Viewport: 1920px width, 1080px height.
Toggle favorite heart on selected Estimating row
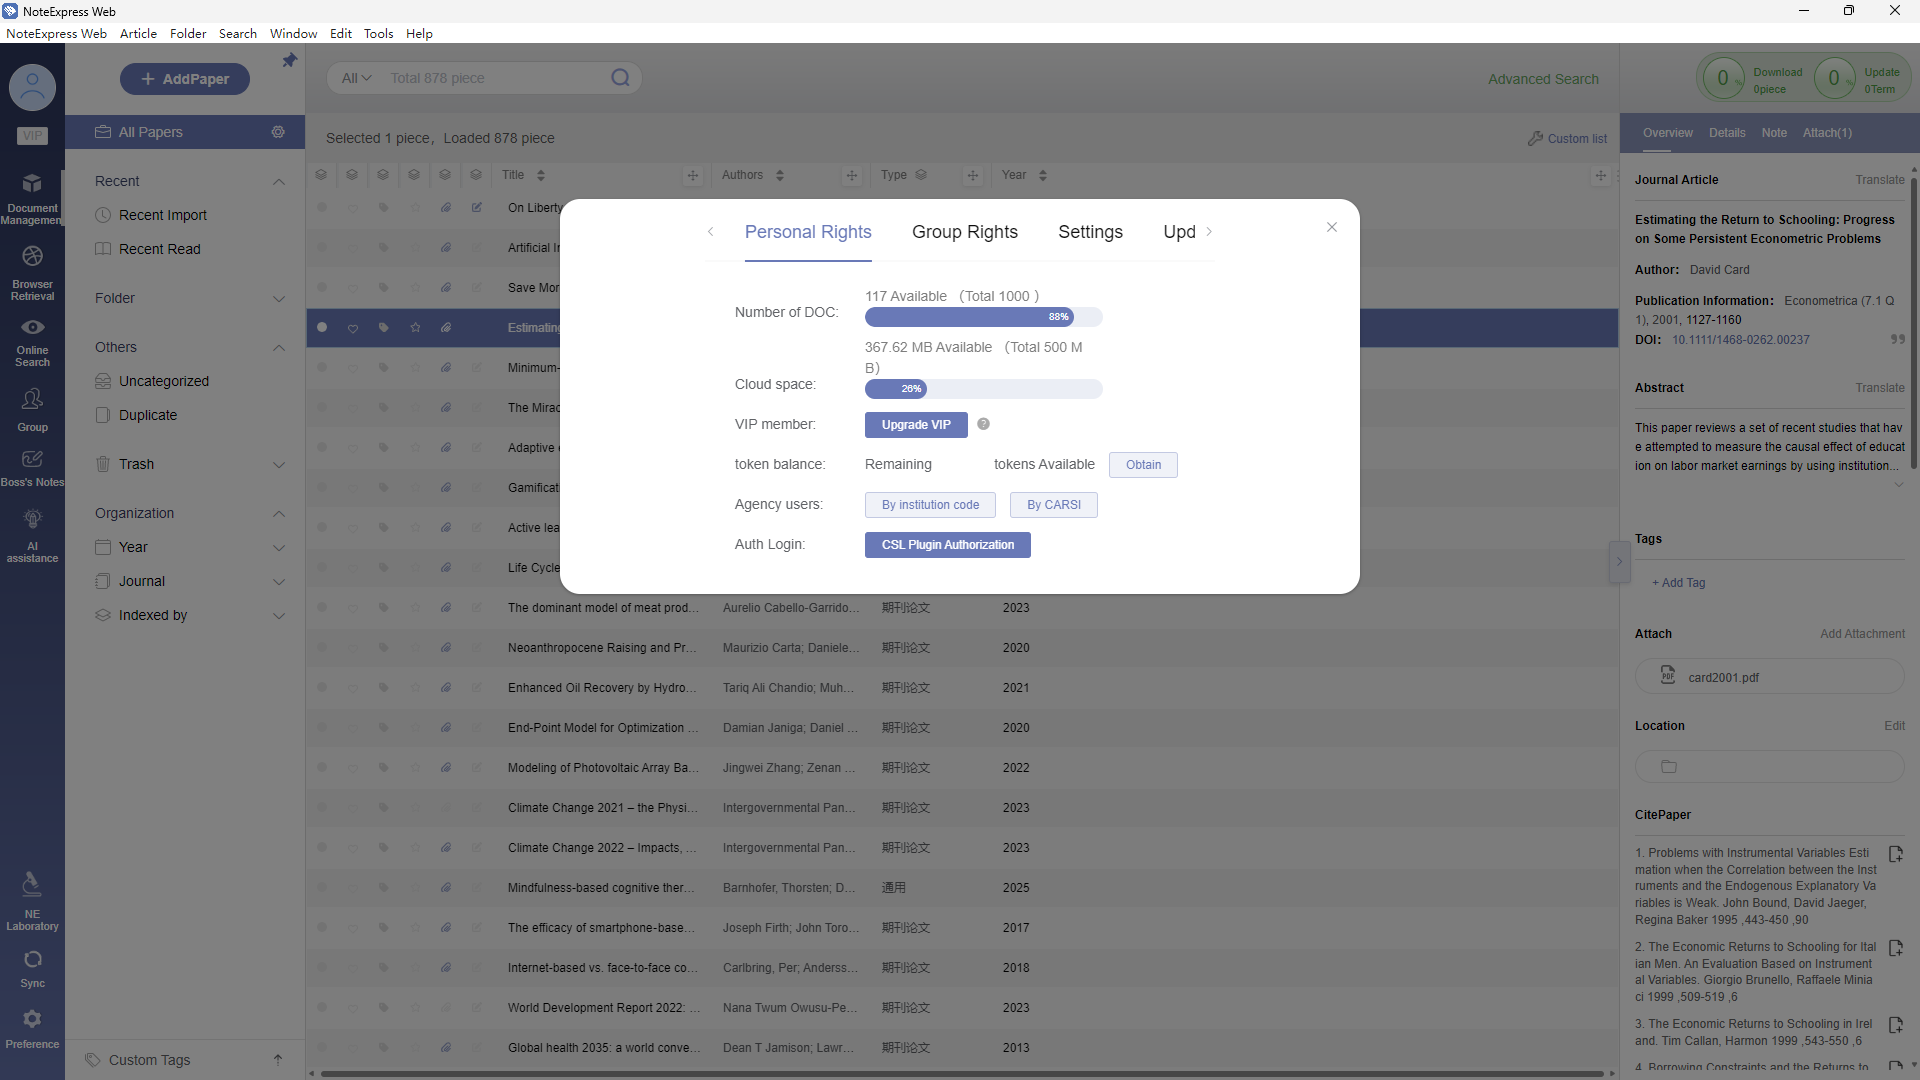pos(353,328)
